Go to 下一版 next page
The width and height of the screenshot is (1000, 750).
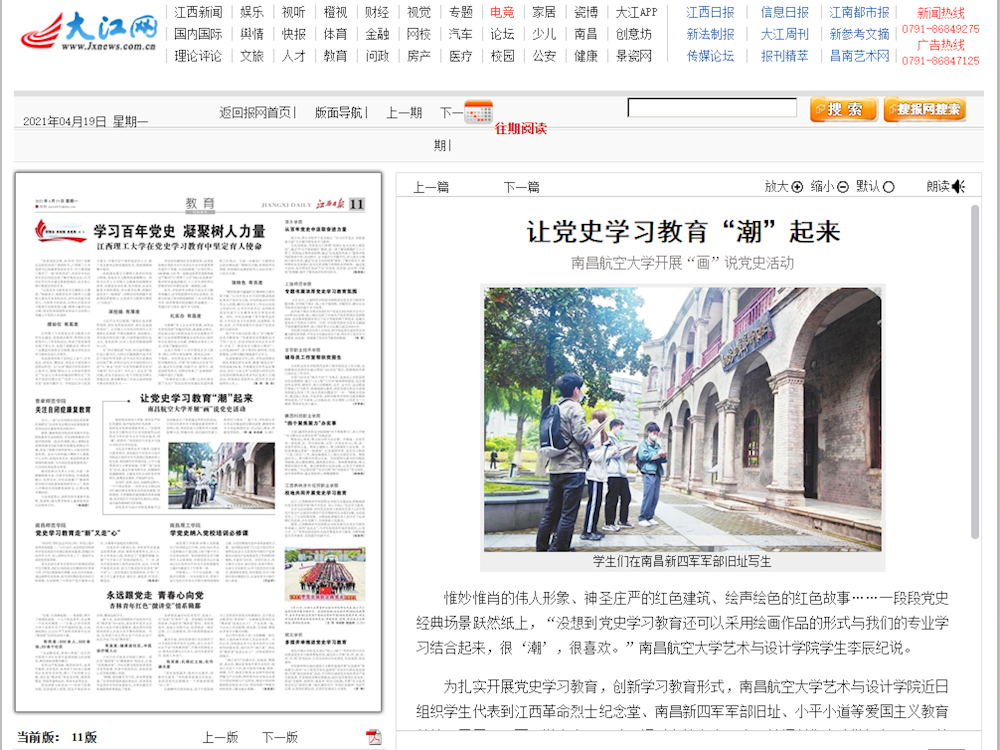[280, 737]
